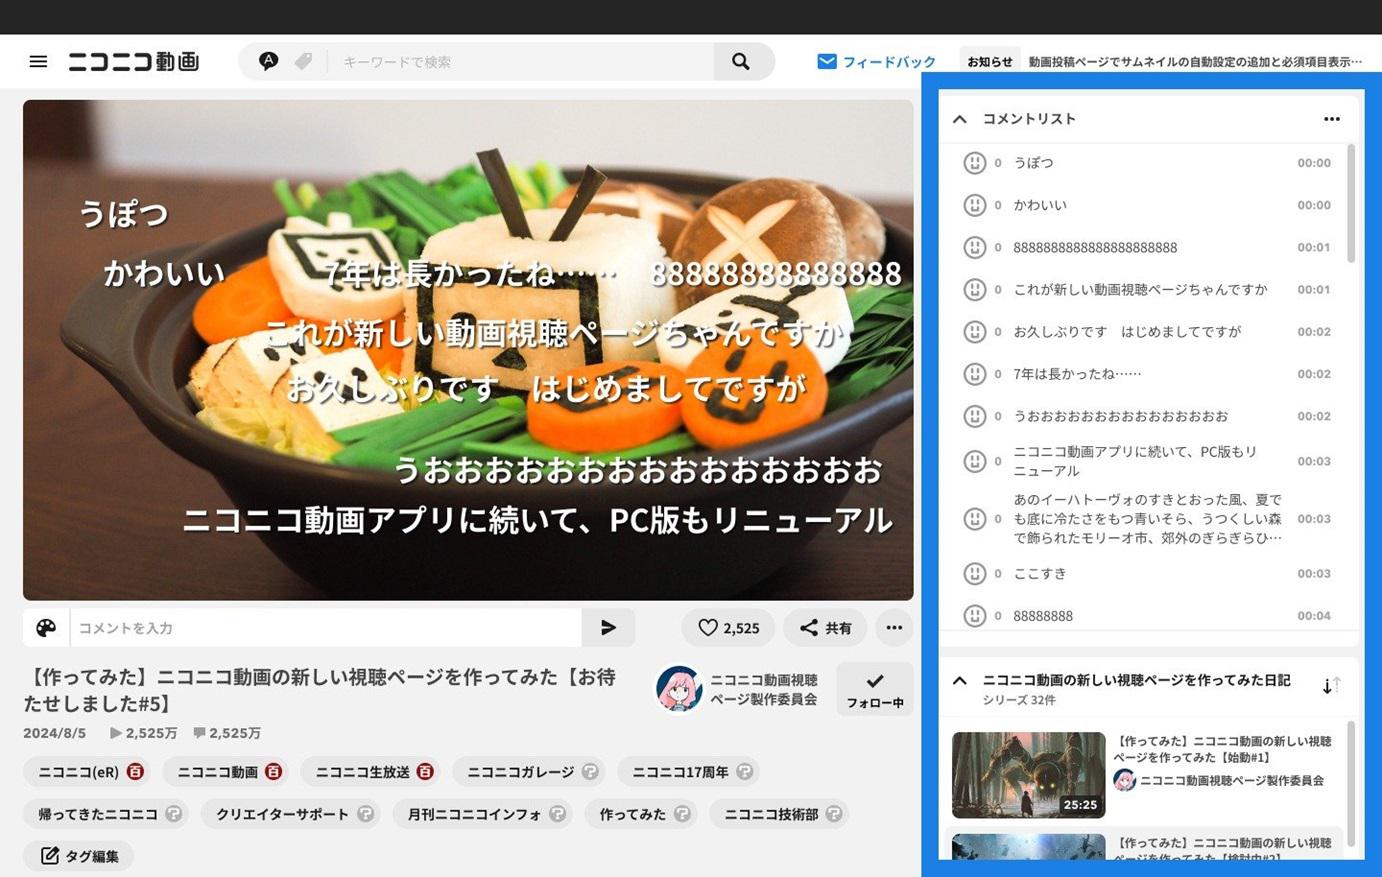
Task: Click face icon beside うぽつ comment
Action: coord(974,163)
